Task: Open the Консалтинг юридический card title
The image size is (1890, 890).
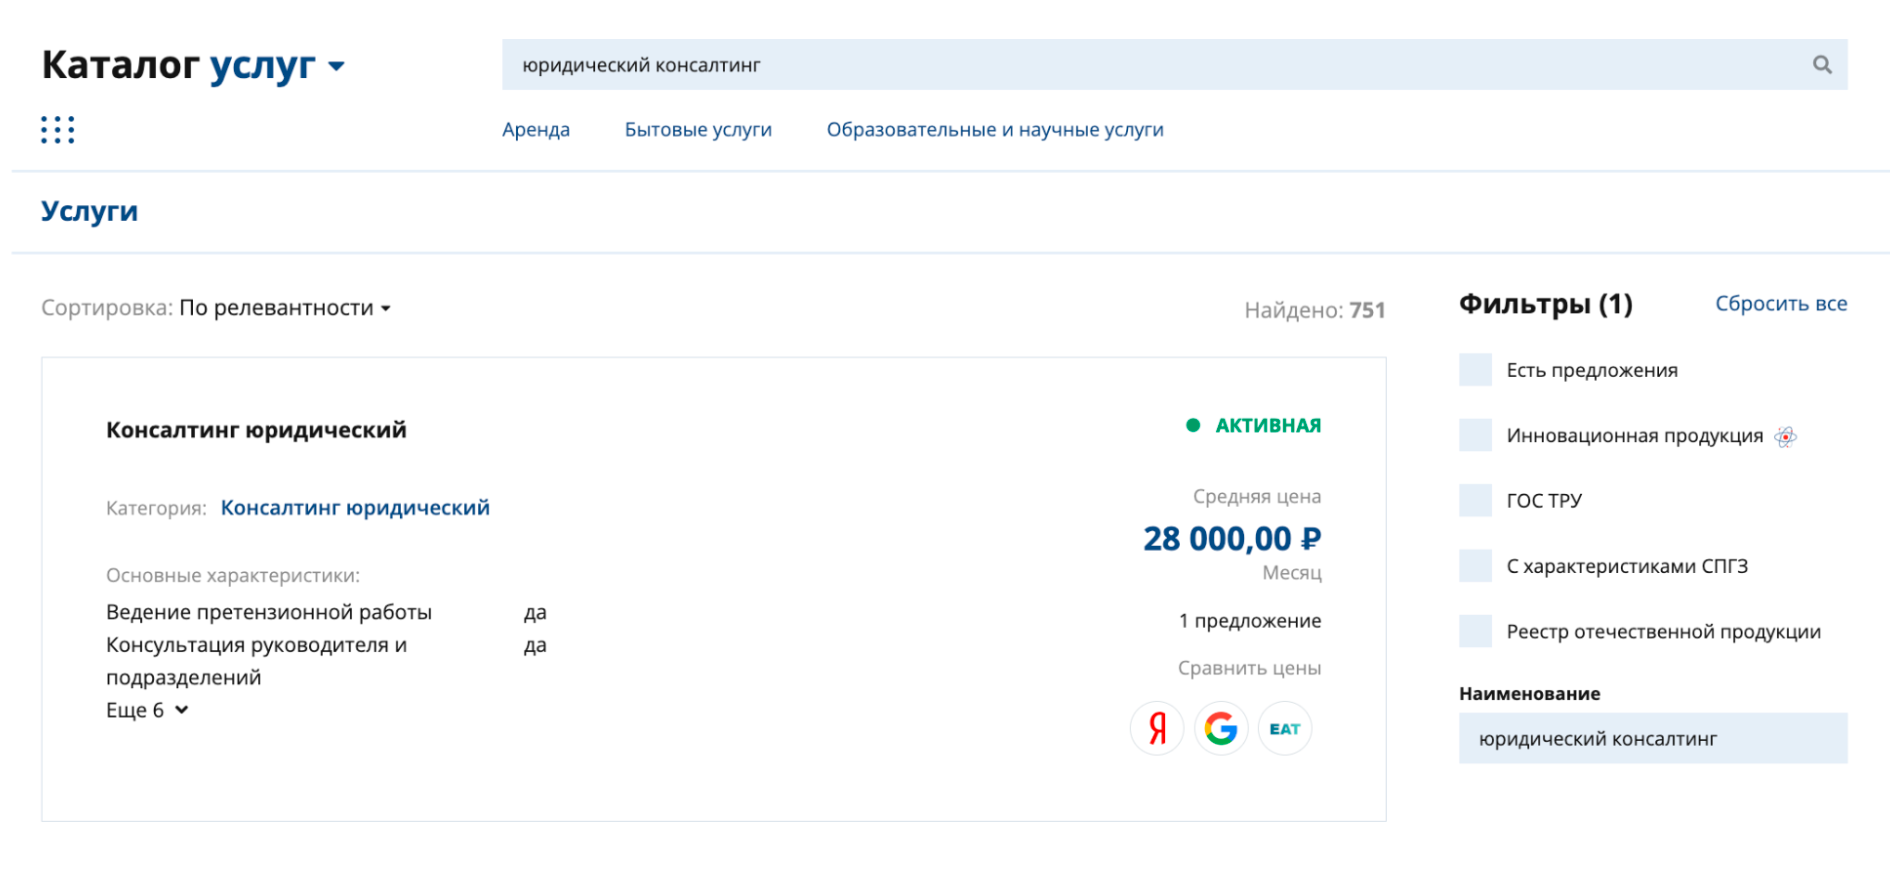Action: [x=256, y=430]
